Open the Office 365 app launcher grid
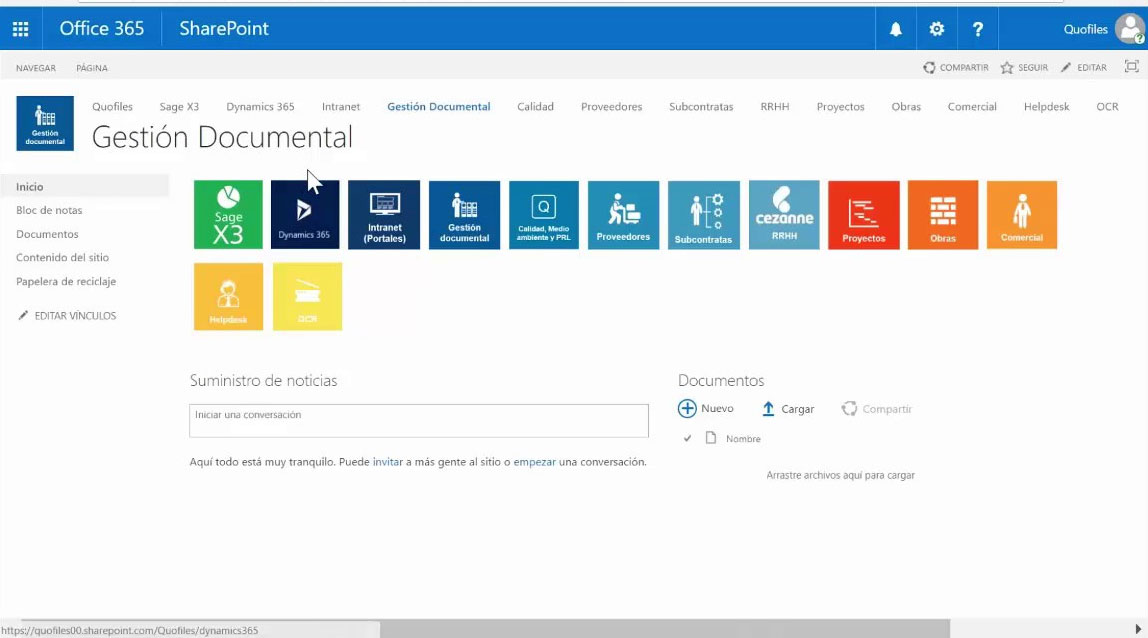 (x=20, y=29)
